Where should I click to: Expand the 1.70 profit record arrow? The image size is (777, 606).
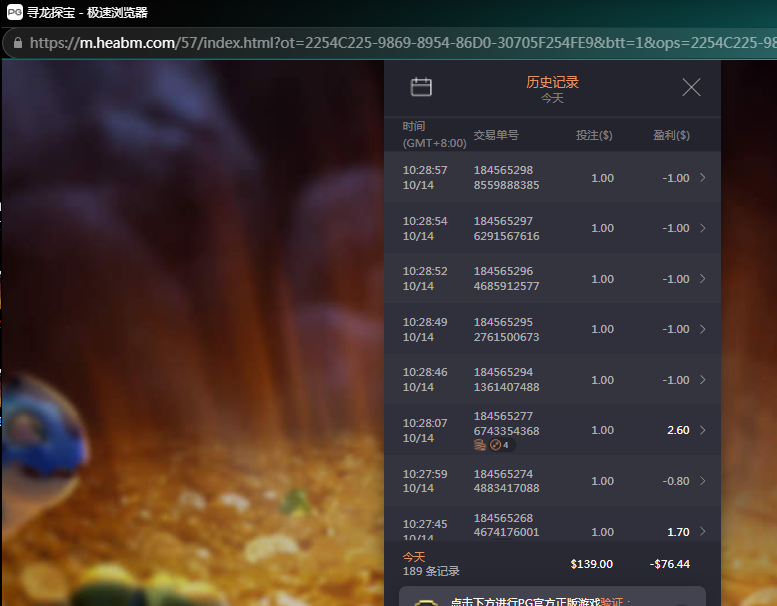(702, 531)
